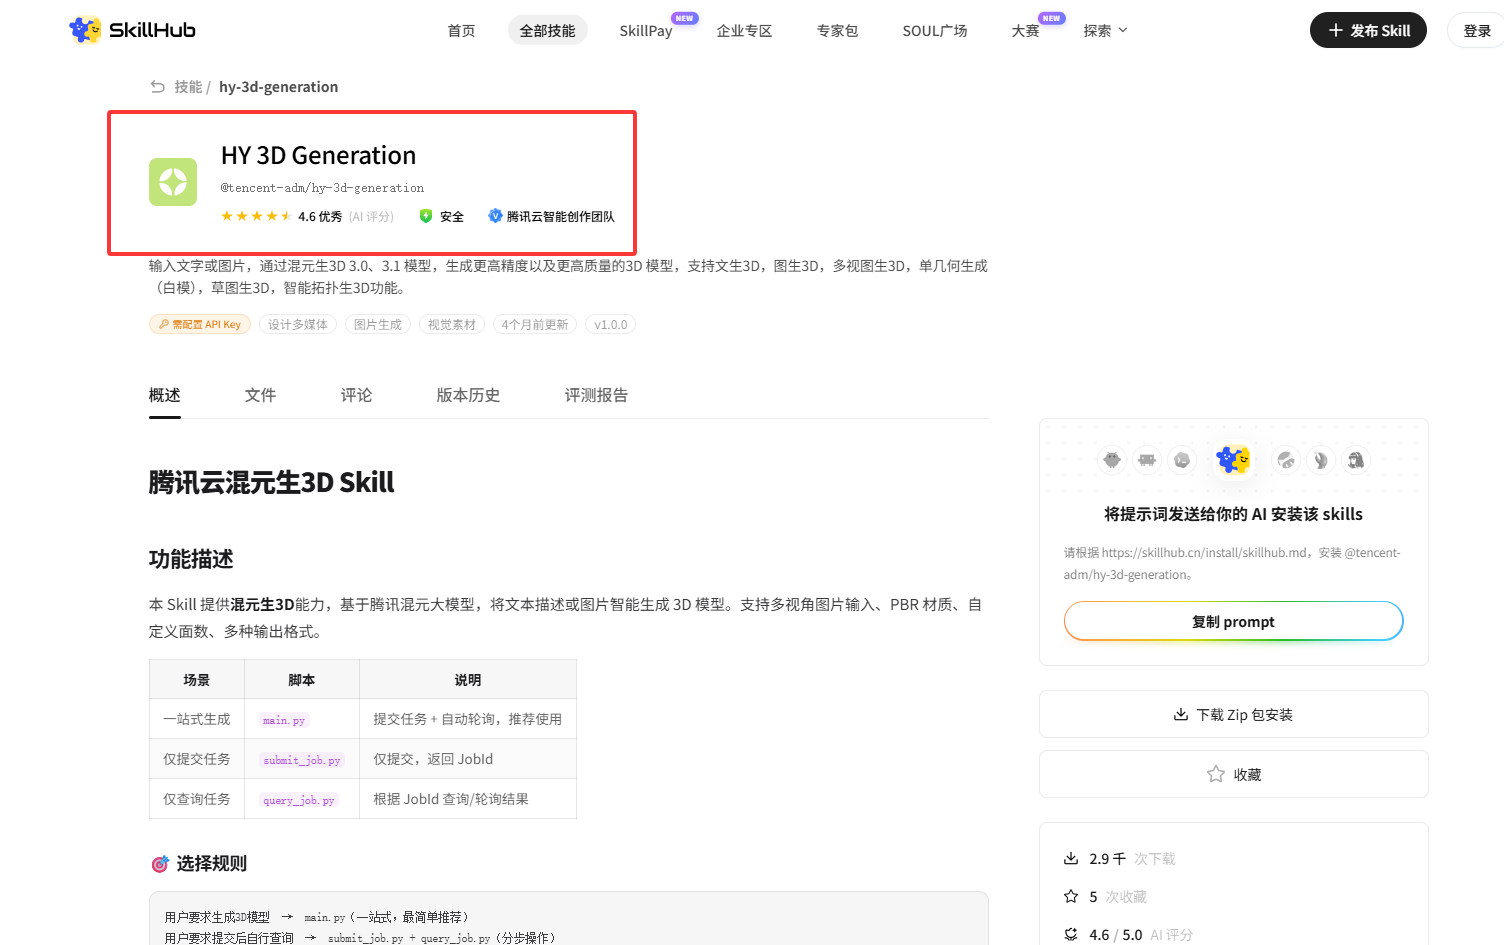Image resolution: width=1504 pixels, height=945 pixels.
Task: Click the download count icon beside 2.9 千
Action: 1071,859
